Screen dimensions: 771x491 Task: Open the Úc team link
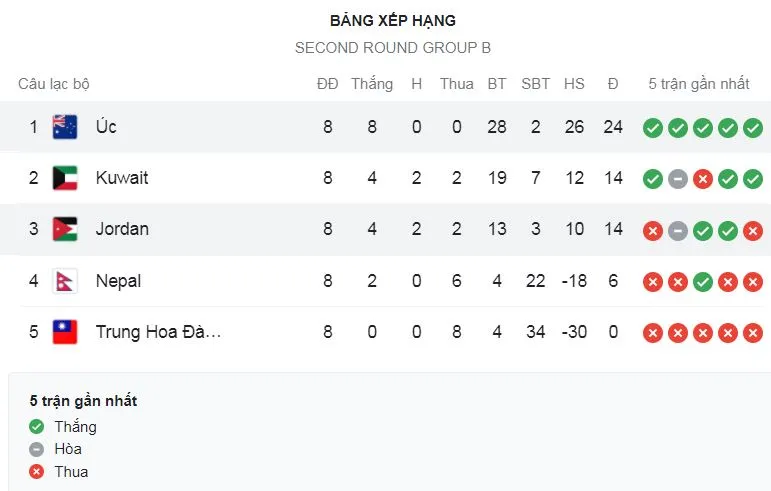(x=106, y=127)
